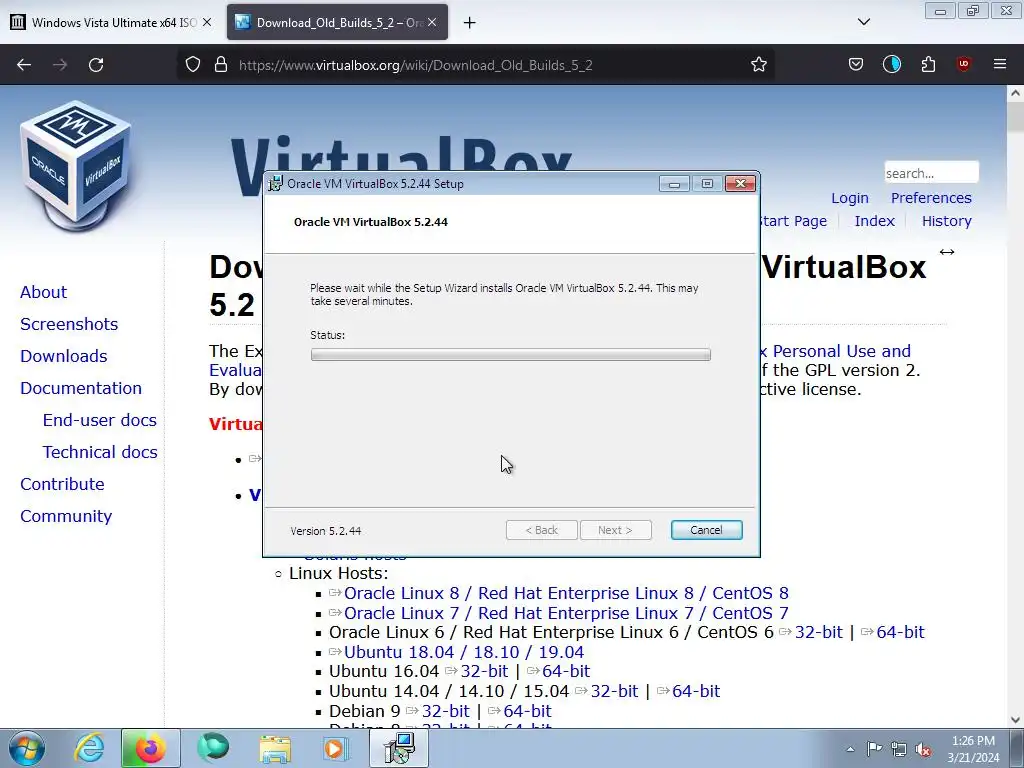This screenshot has width=1024, height=768.
Task: Close the Windows Vista Ultimate x64 ISO tab
Action: pos(207,22)
